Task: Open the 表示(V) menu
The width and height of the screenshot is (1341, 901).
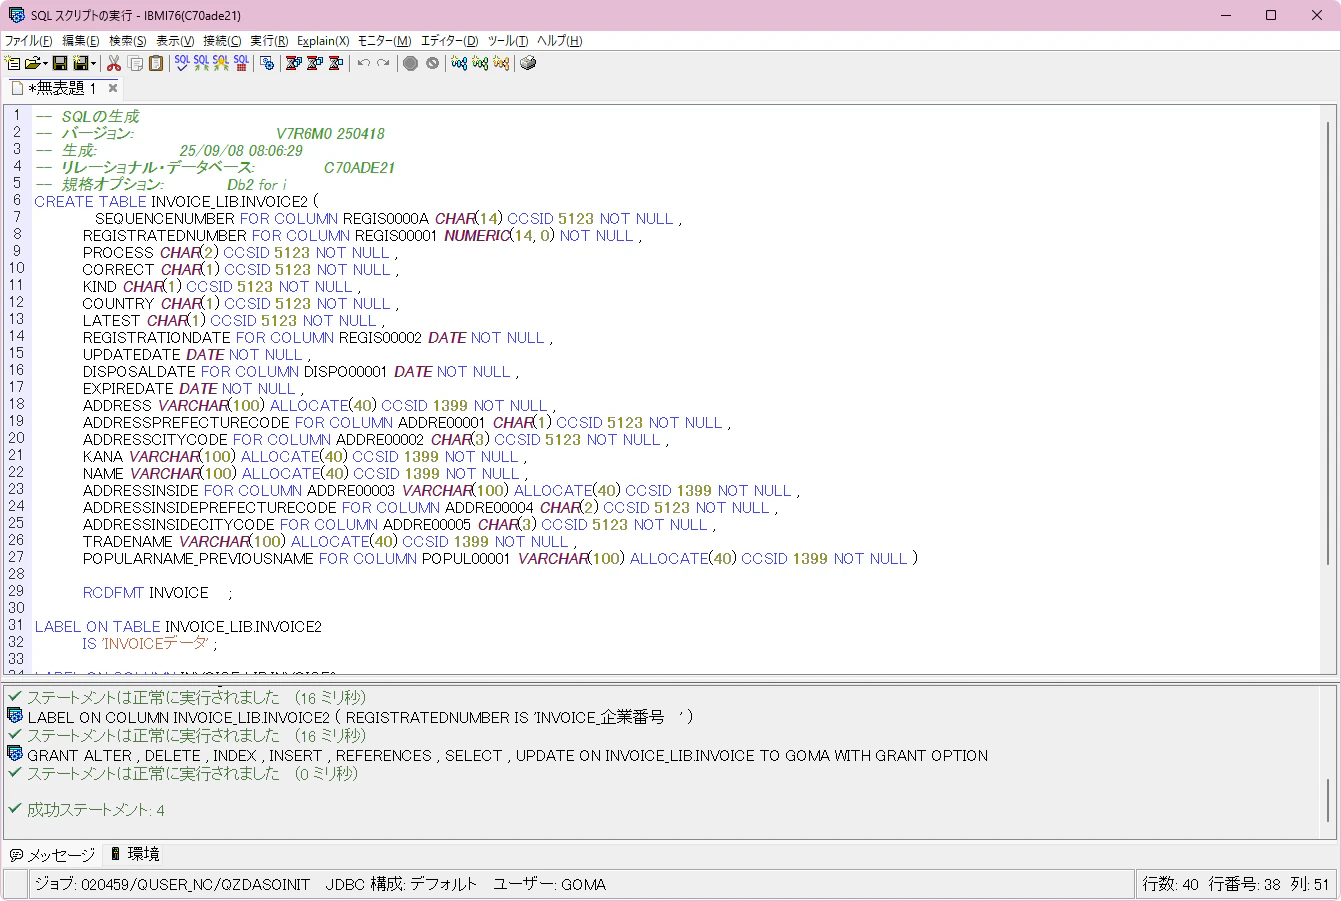Action: pyautogui.click(x=175, y=41)
